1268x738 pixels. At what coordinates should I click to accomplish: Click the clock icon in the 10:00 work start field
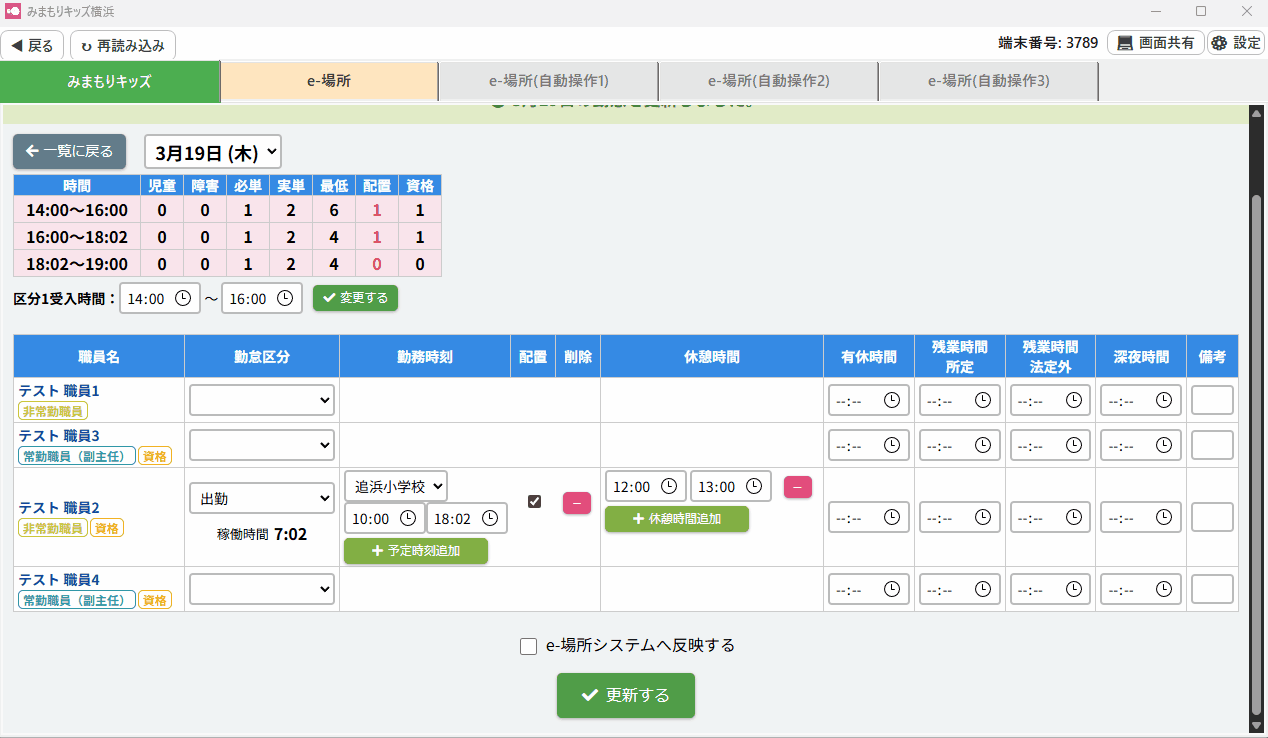coord(408,518)
